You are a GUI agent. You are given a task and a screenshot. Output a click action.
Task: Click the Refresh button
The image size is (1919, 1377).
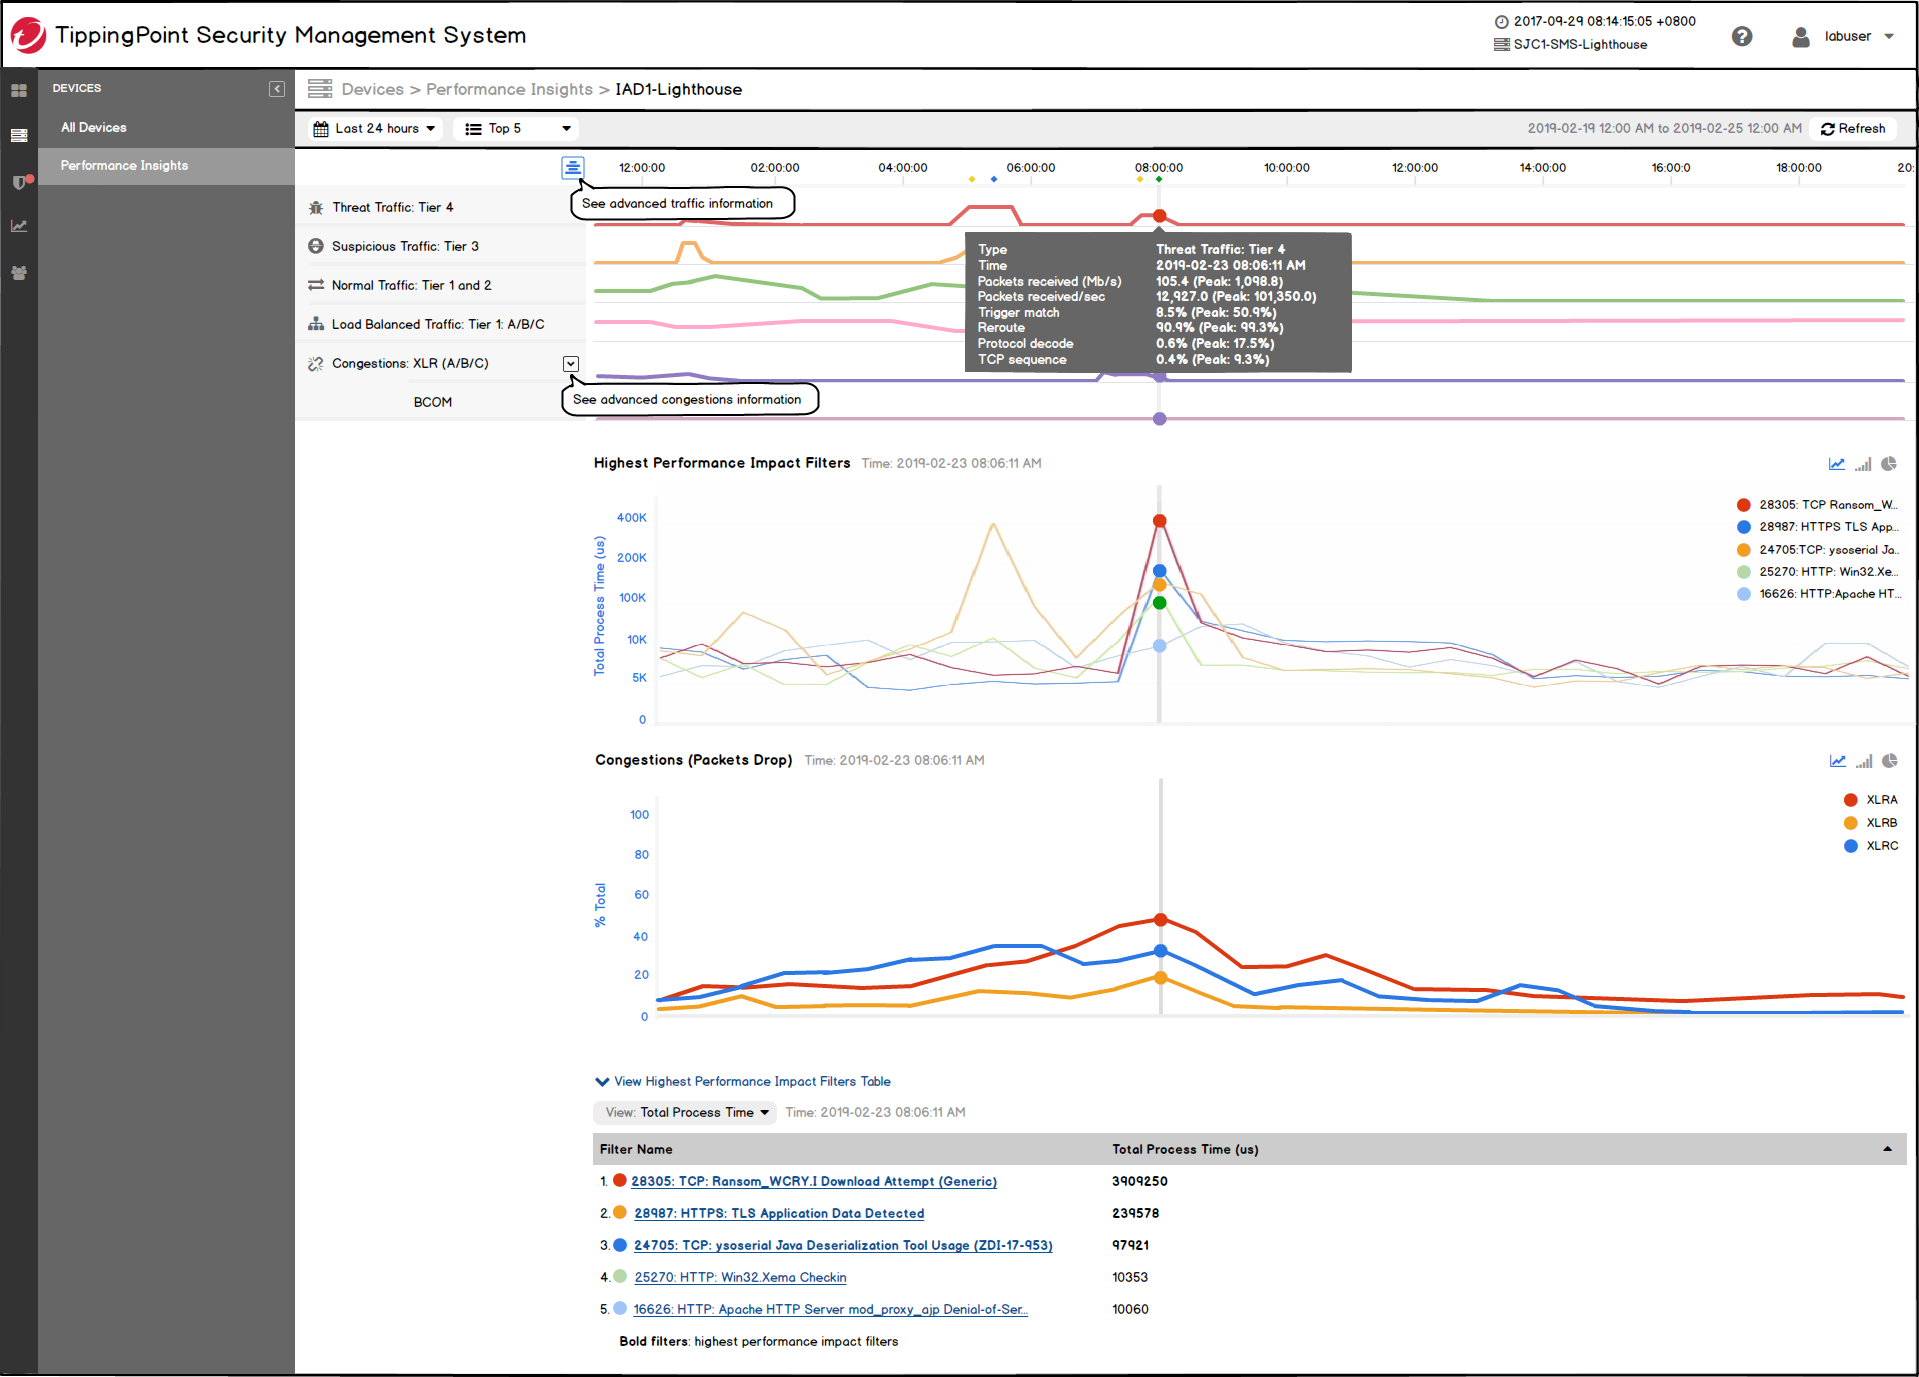click(x=1853, y=128)
